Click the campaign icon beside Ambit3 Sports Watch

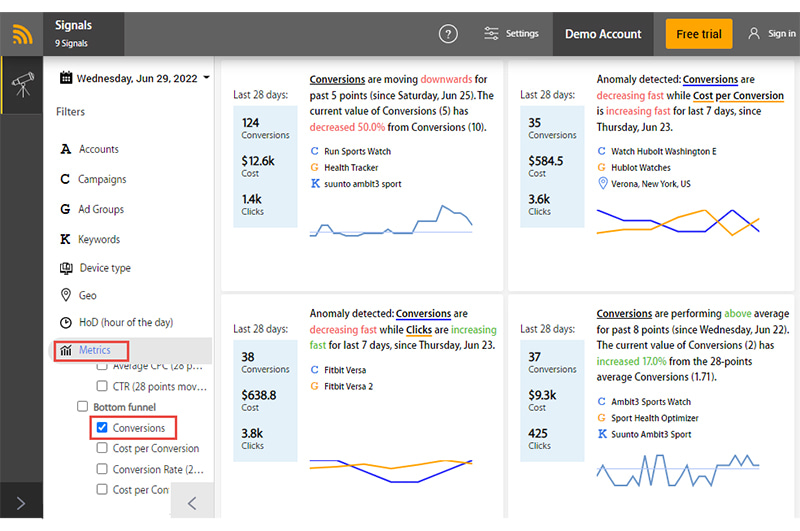[602, 401]
